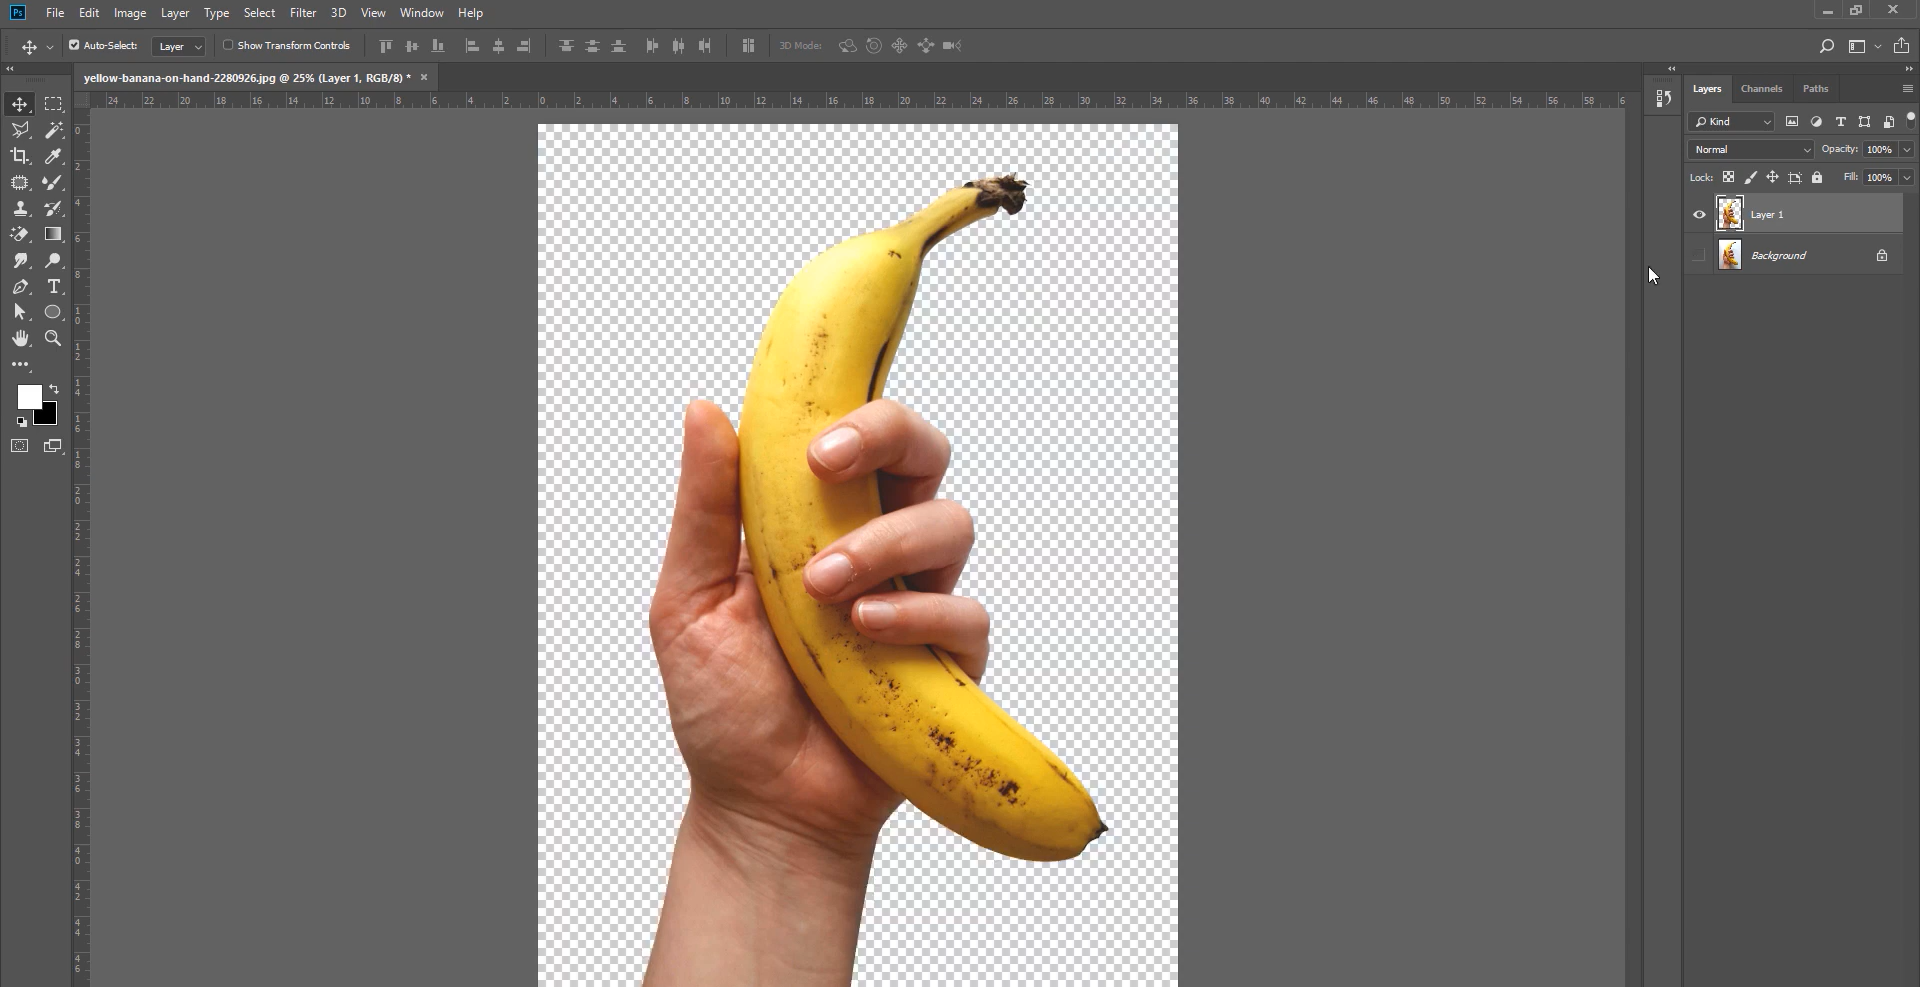This screenshot has width=1920, height=987.
Task: Select the Crop tool
Action: pyautogui.click(x=20, y=156)
